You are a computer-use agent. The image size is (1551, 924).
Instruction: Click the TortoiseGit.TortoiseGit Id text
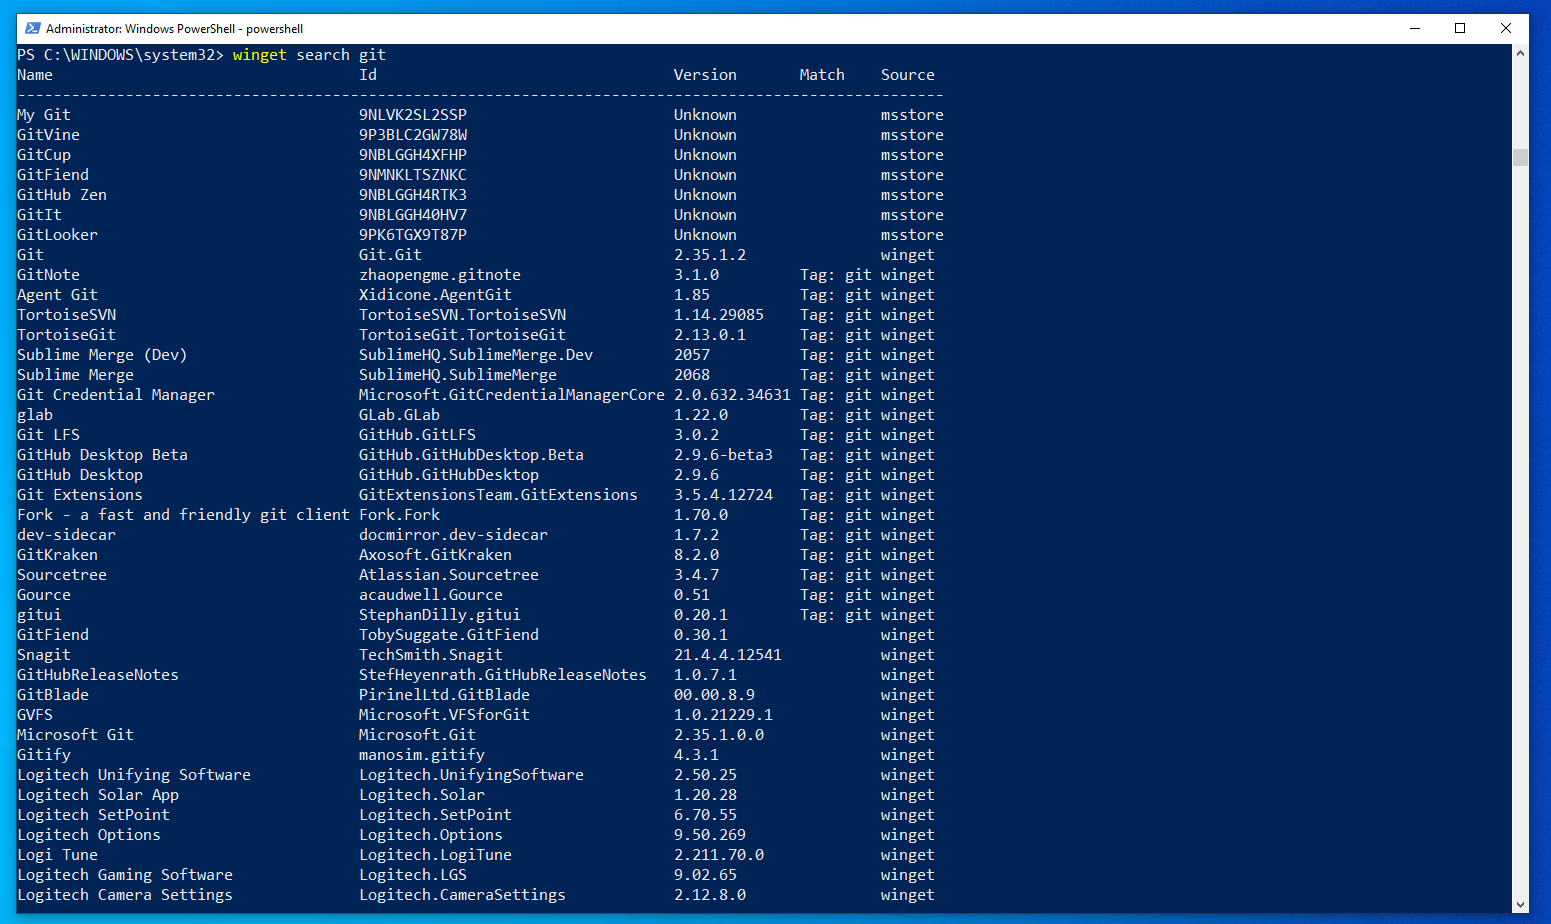[462, 335]
